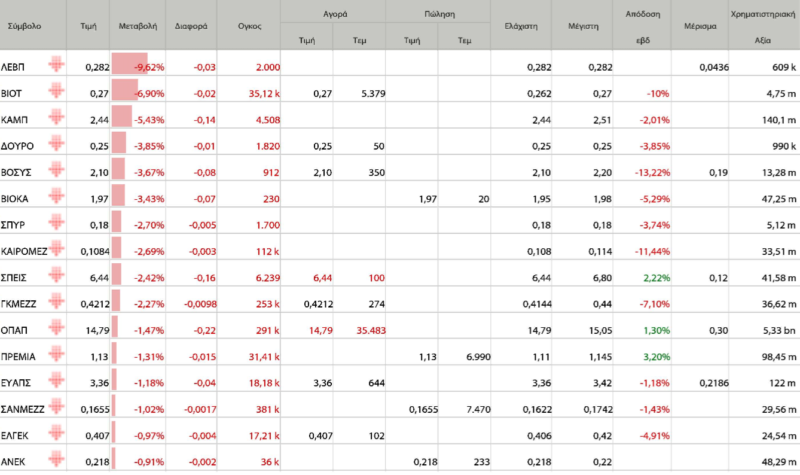800x475 pixels.
Task: Click the red plus icon beside ΒΙΟΤ
Action: (x=55, y=92)
